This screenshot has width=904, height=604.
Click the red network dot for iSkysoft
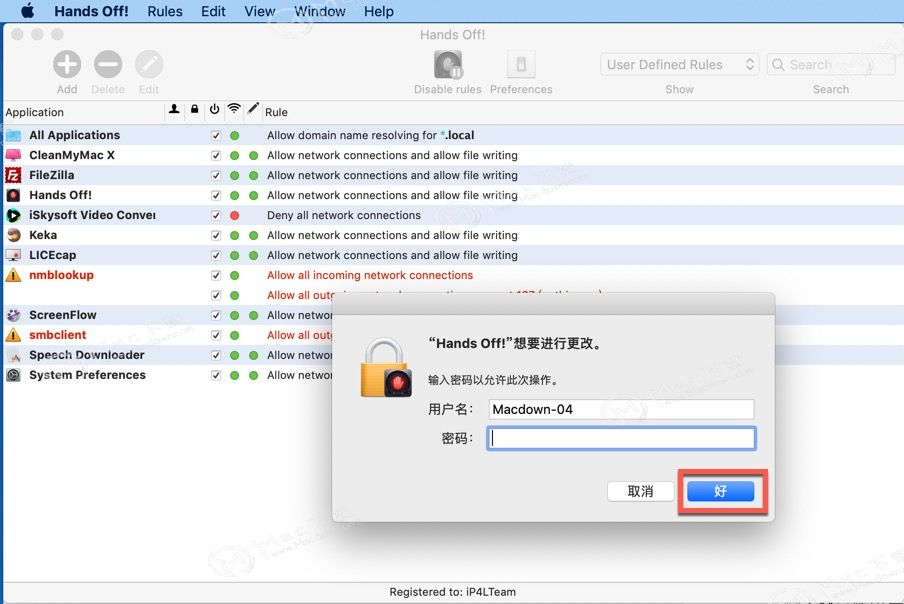pyautogui.click(x=235, y=216)
